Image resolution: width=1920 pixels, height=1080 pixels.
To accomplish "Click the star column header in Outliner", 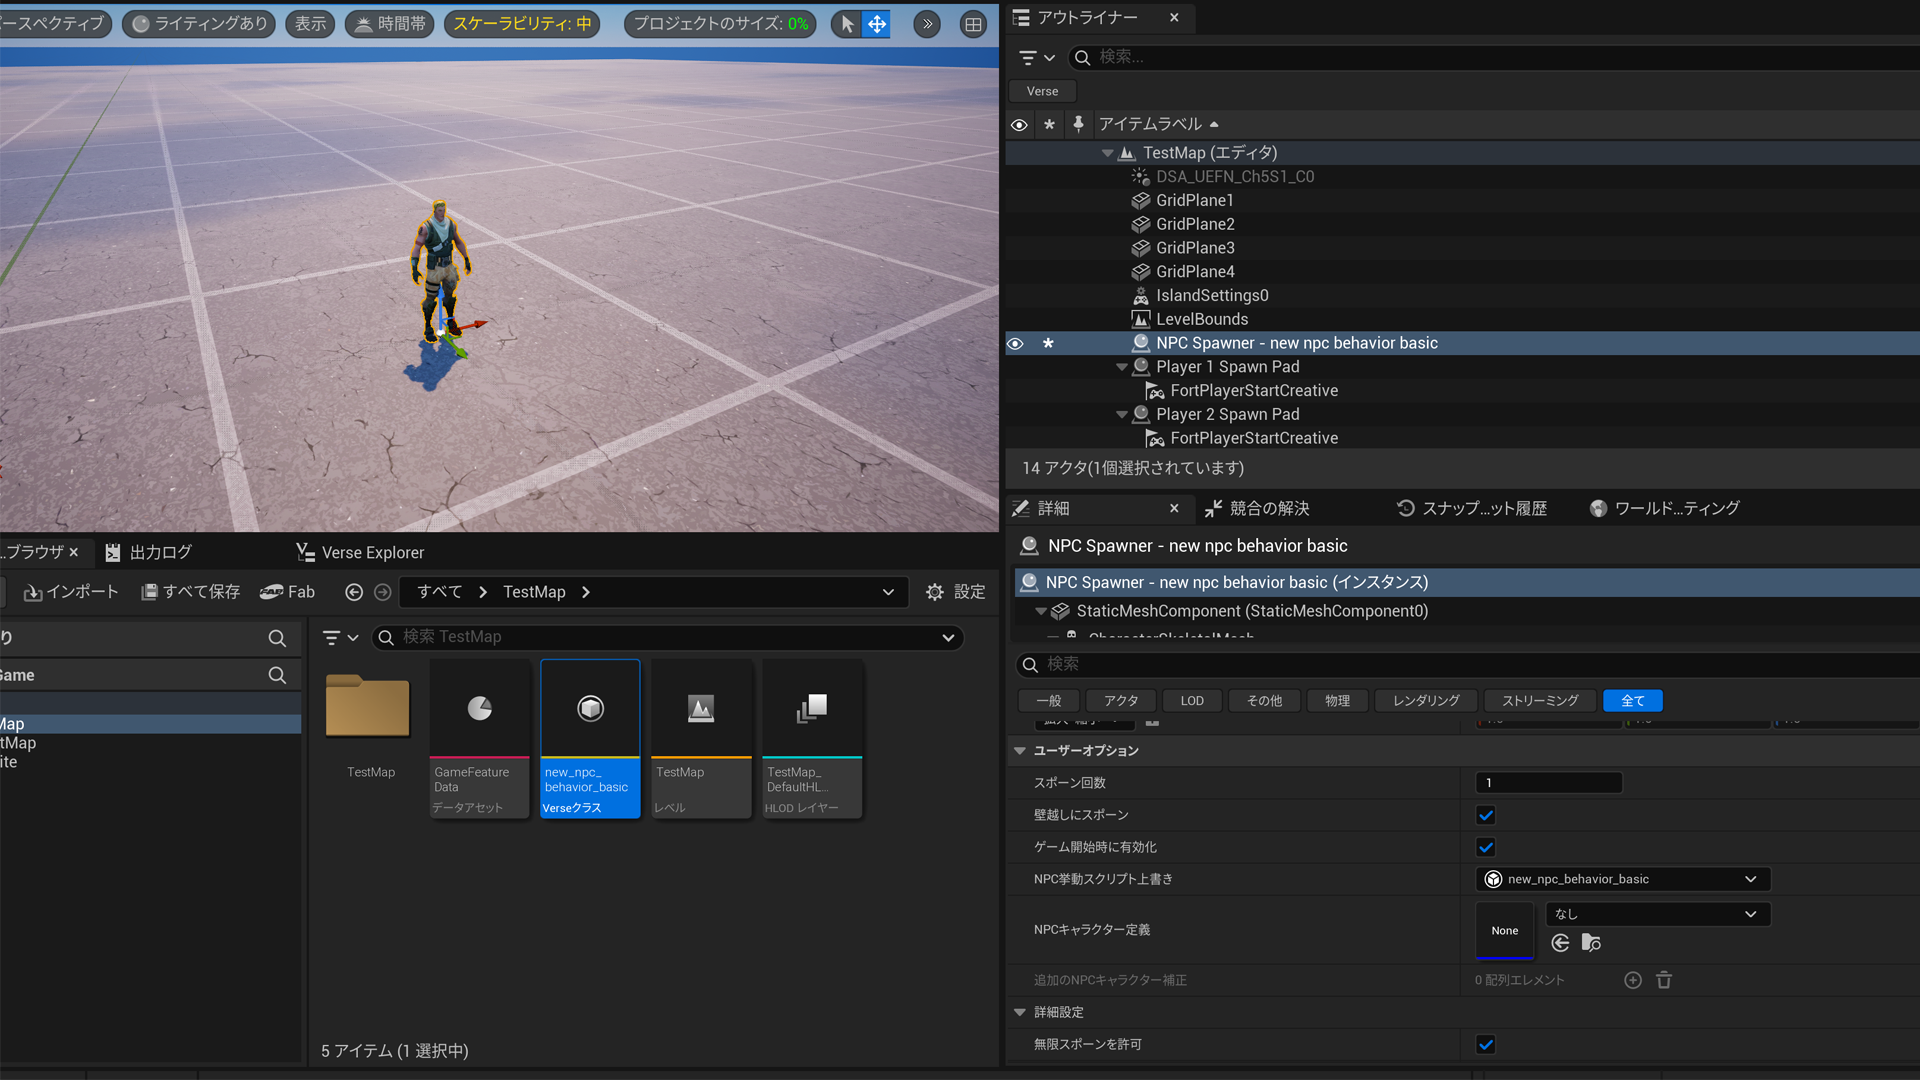I will [x=1049, y=124].
